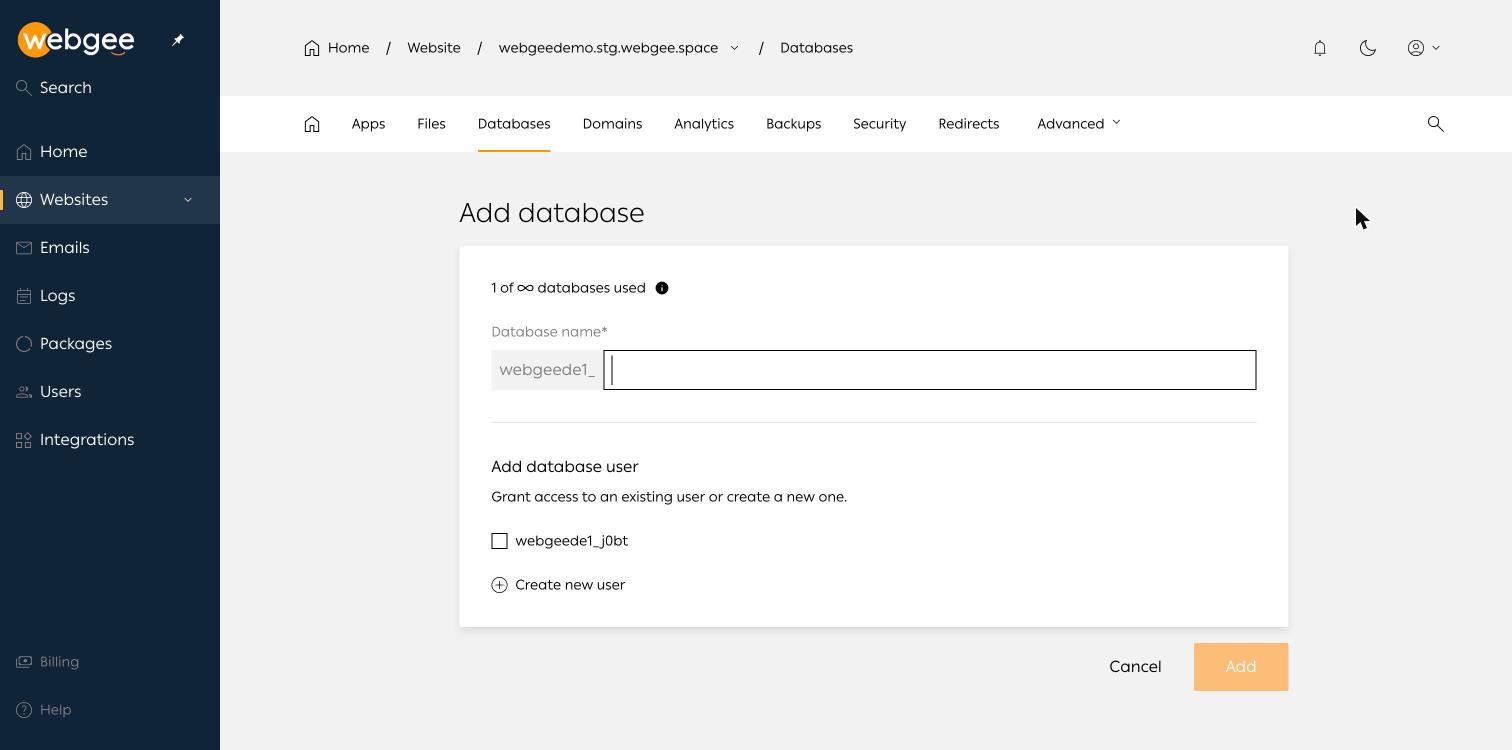Switch to the Files tab
This screenshot has height=750, width=1512.
(431, 124)
